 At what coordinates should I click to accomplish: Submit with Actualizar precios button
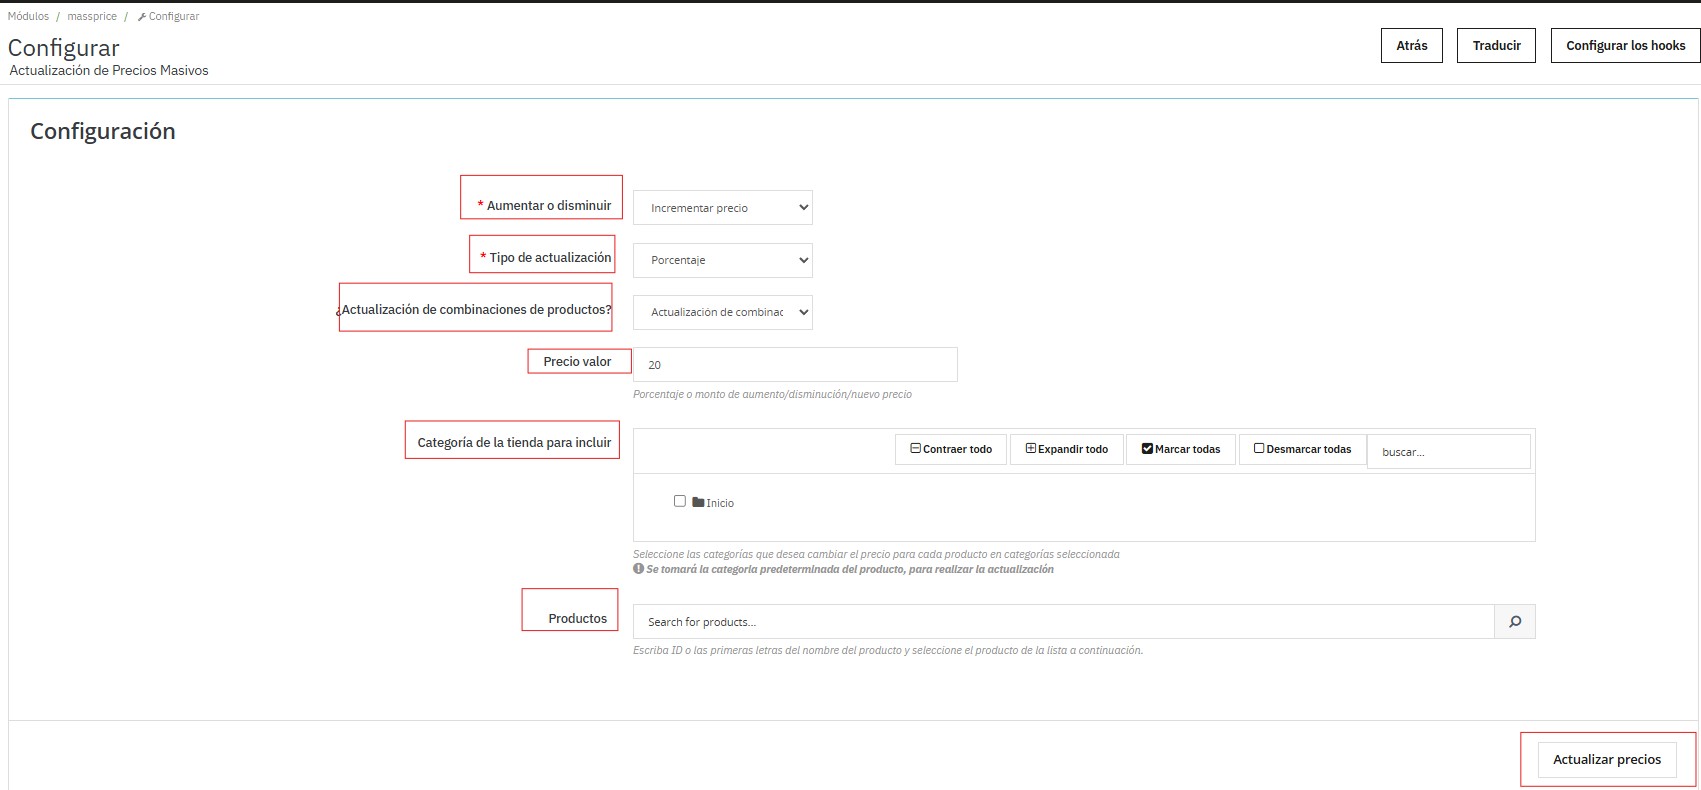pos(1606,760)
